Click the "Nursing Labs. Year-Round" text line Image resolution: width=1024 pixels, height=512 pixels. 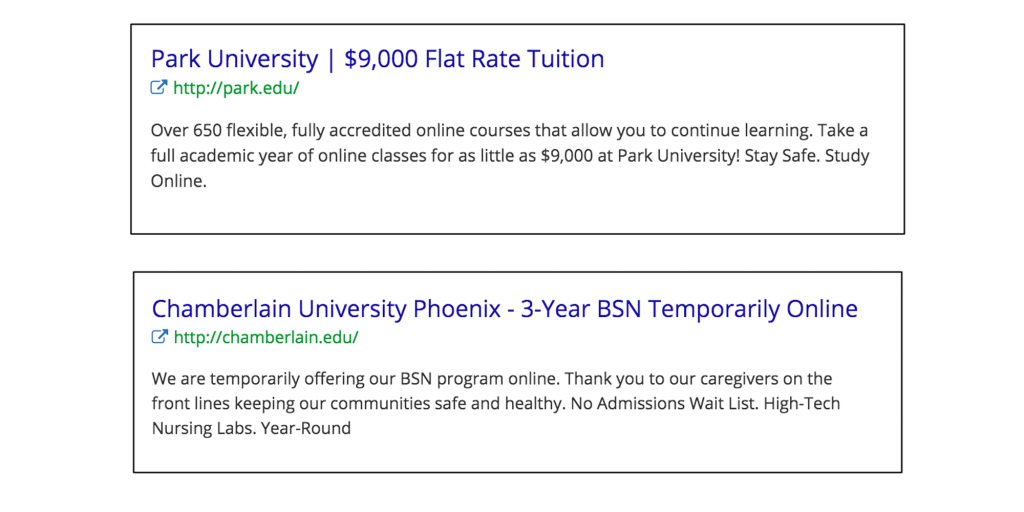(x=251, y=428)
